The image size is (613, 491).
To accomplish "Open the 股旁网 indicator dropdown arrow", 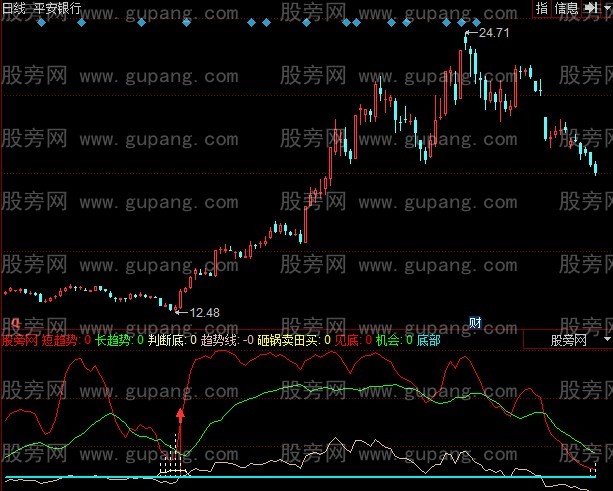I will click(604, 340).
